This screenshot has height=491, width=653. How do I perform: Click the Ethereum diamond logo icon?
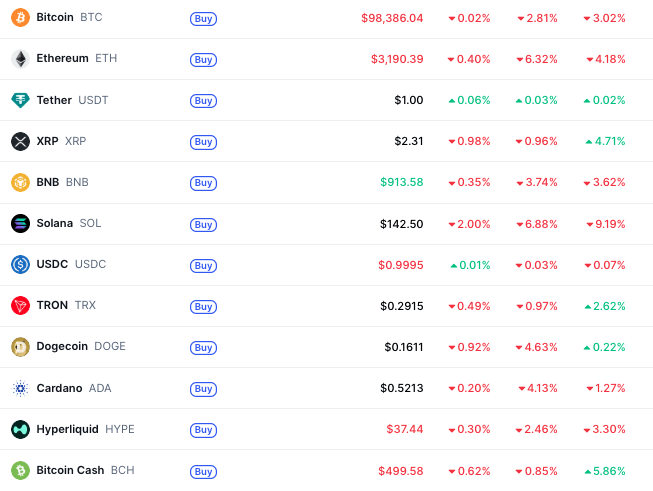20,59
